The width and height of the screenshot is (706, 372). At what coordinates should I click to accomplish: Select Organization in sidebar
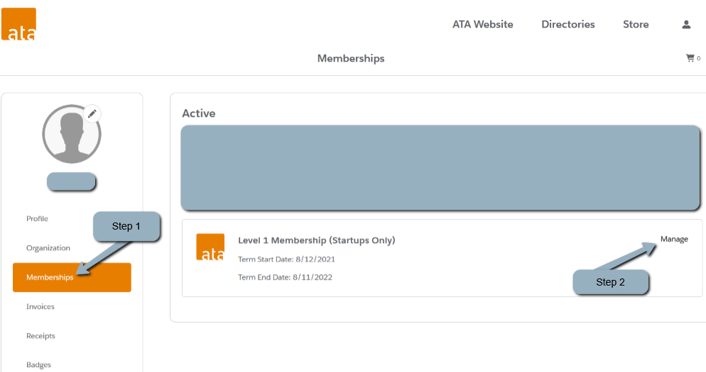pyautogui.click(x=48, y=248)
